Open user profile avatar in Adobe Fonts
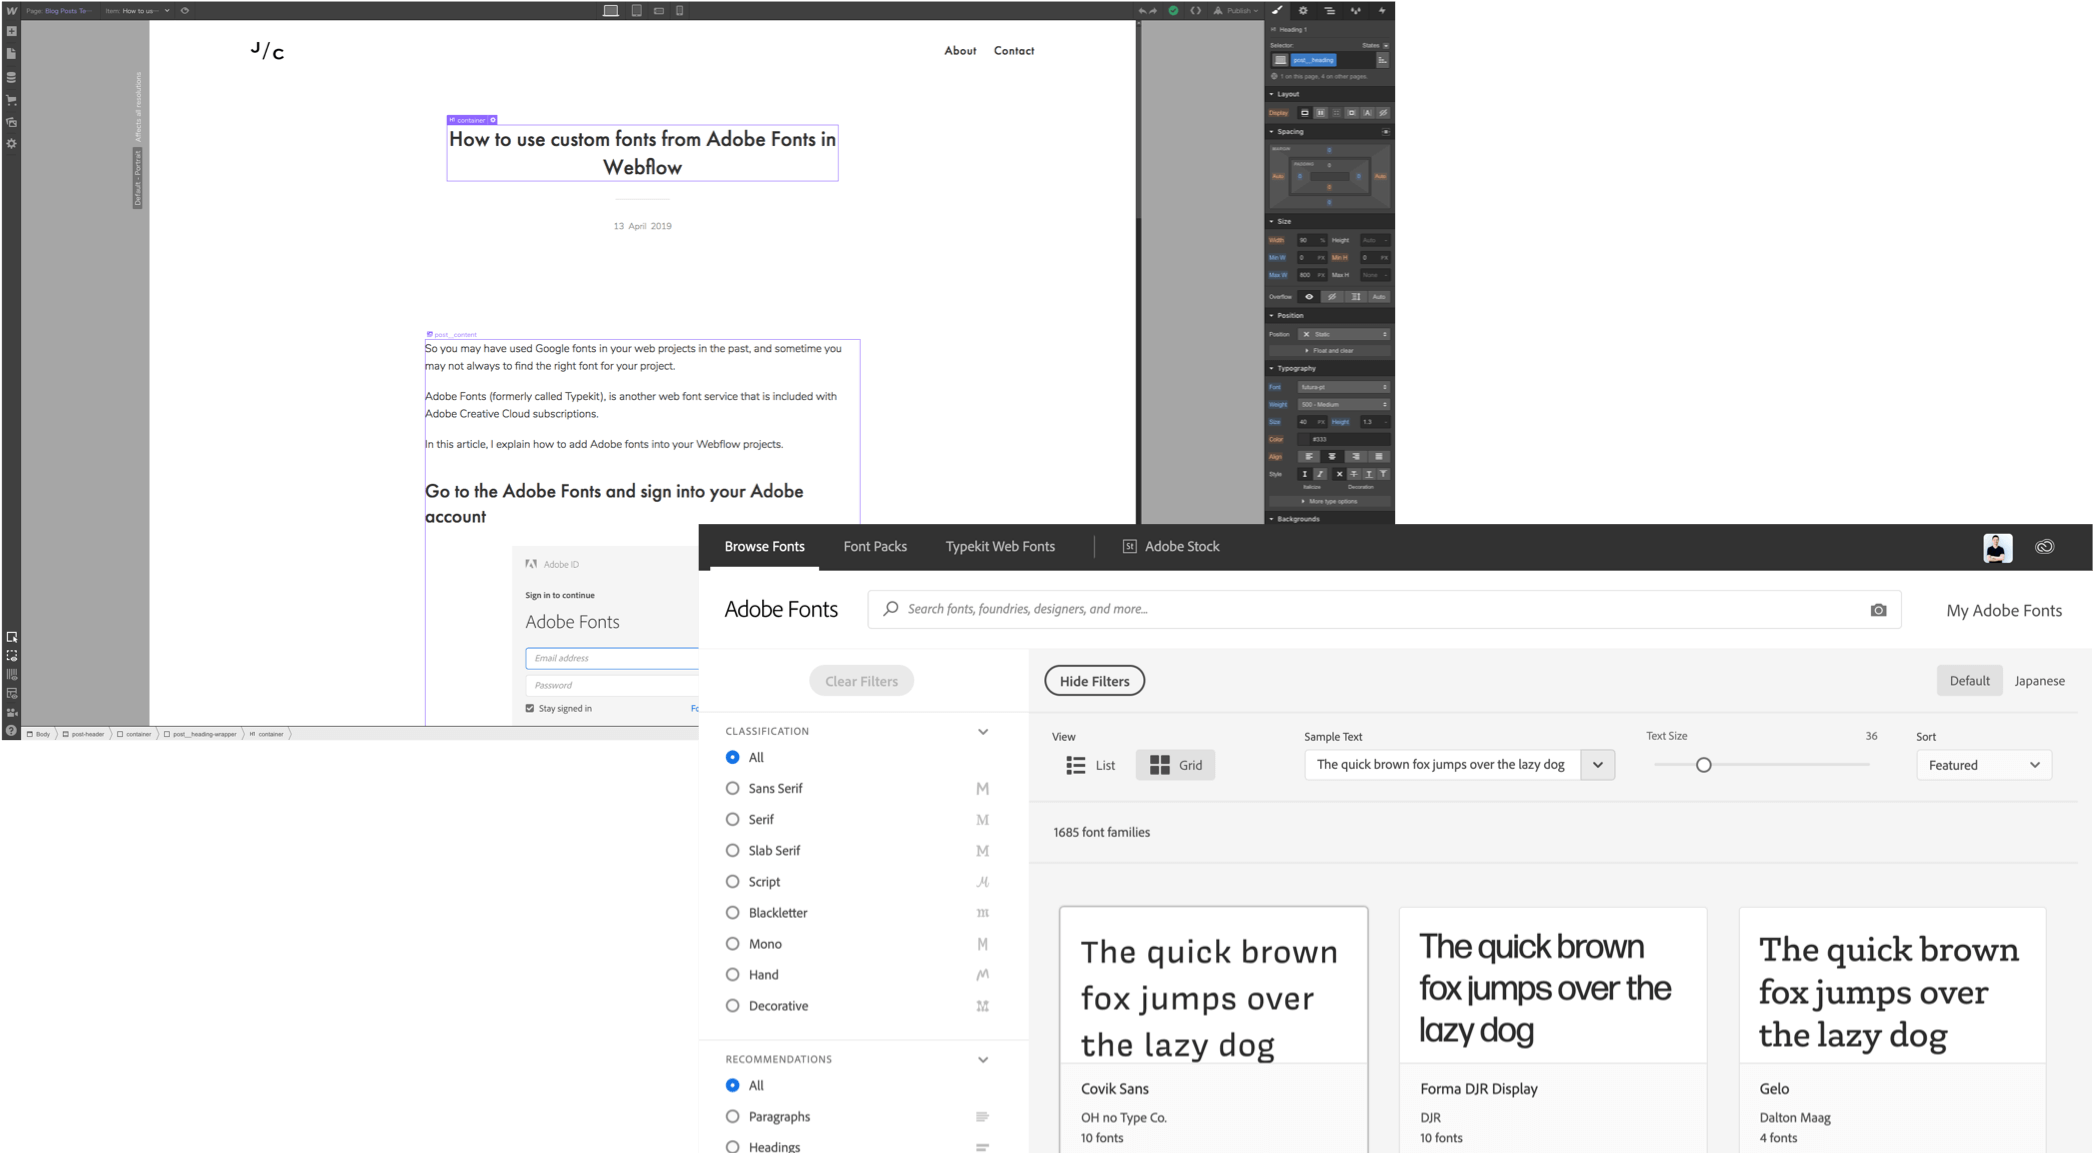This screenshot has height=1153, width=2093. click(1997, 548)
